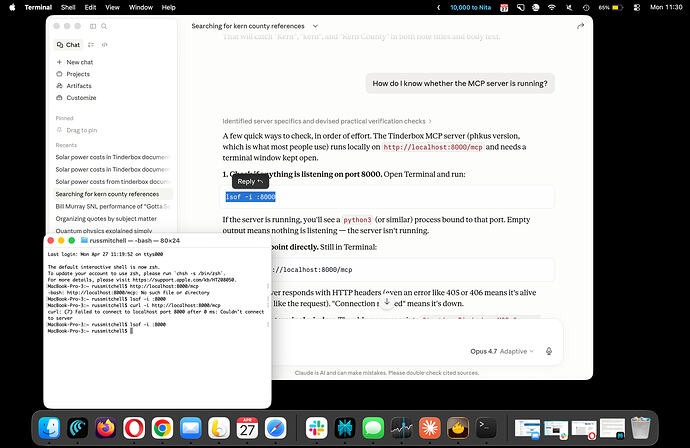The height and width of the screenshot is (448, 690).
Task: Click the muted sound menu bar icon
Action: point(569,7)
